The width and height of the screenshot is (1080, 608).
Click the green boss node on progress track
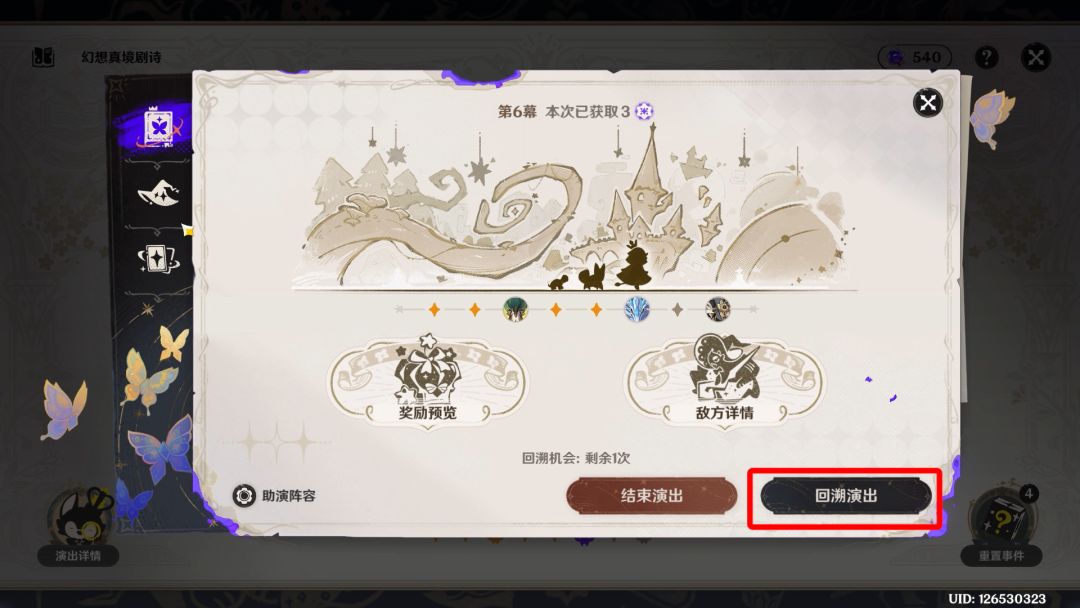[515, 310]
